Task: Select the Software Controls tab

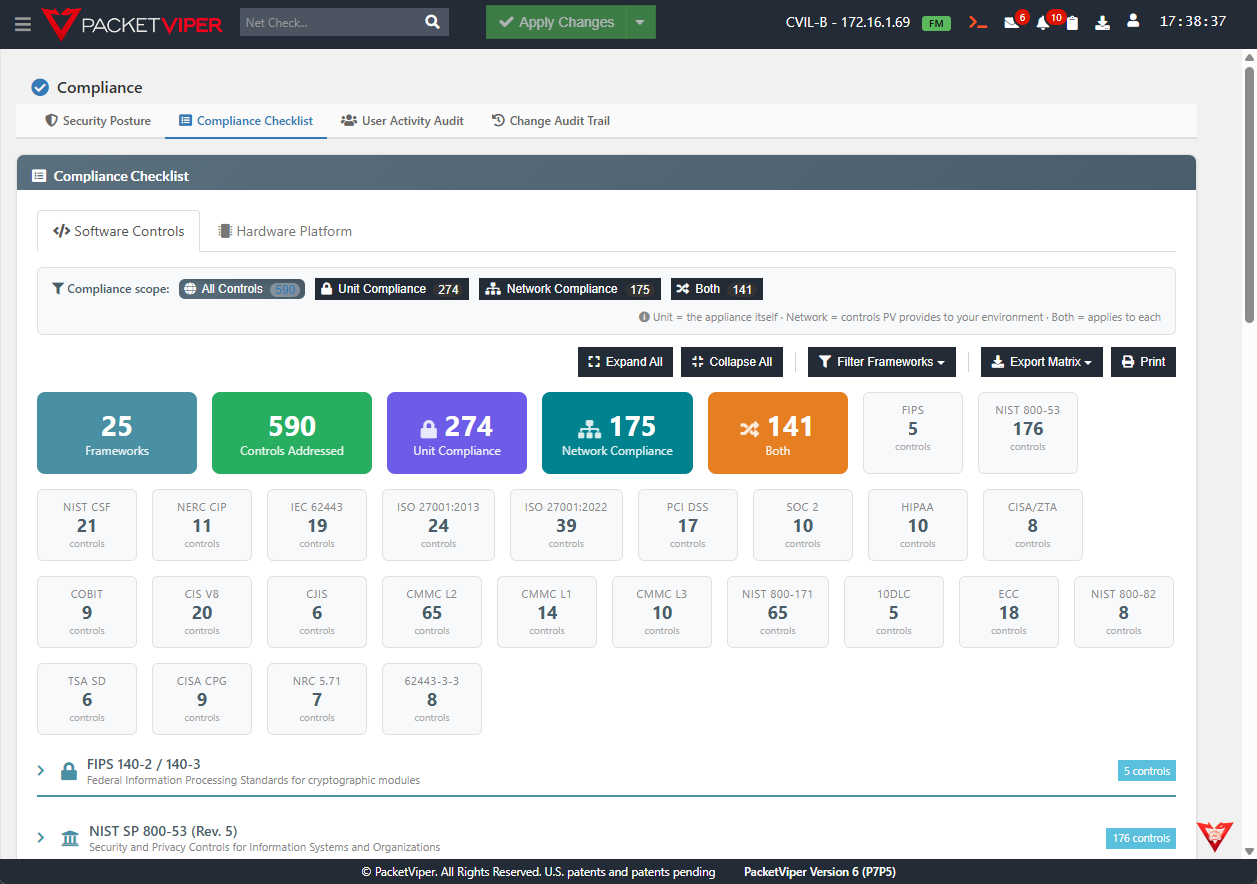Action: 119,231
